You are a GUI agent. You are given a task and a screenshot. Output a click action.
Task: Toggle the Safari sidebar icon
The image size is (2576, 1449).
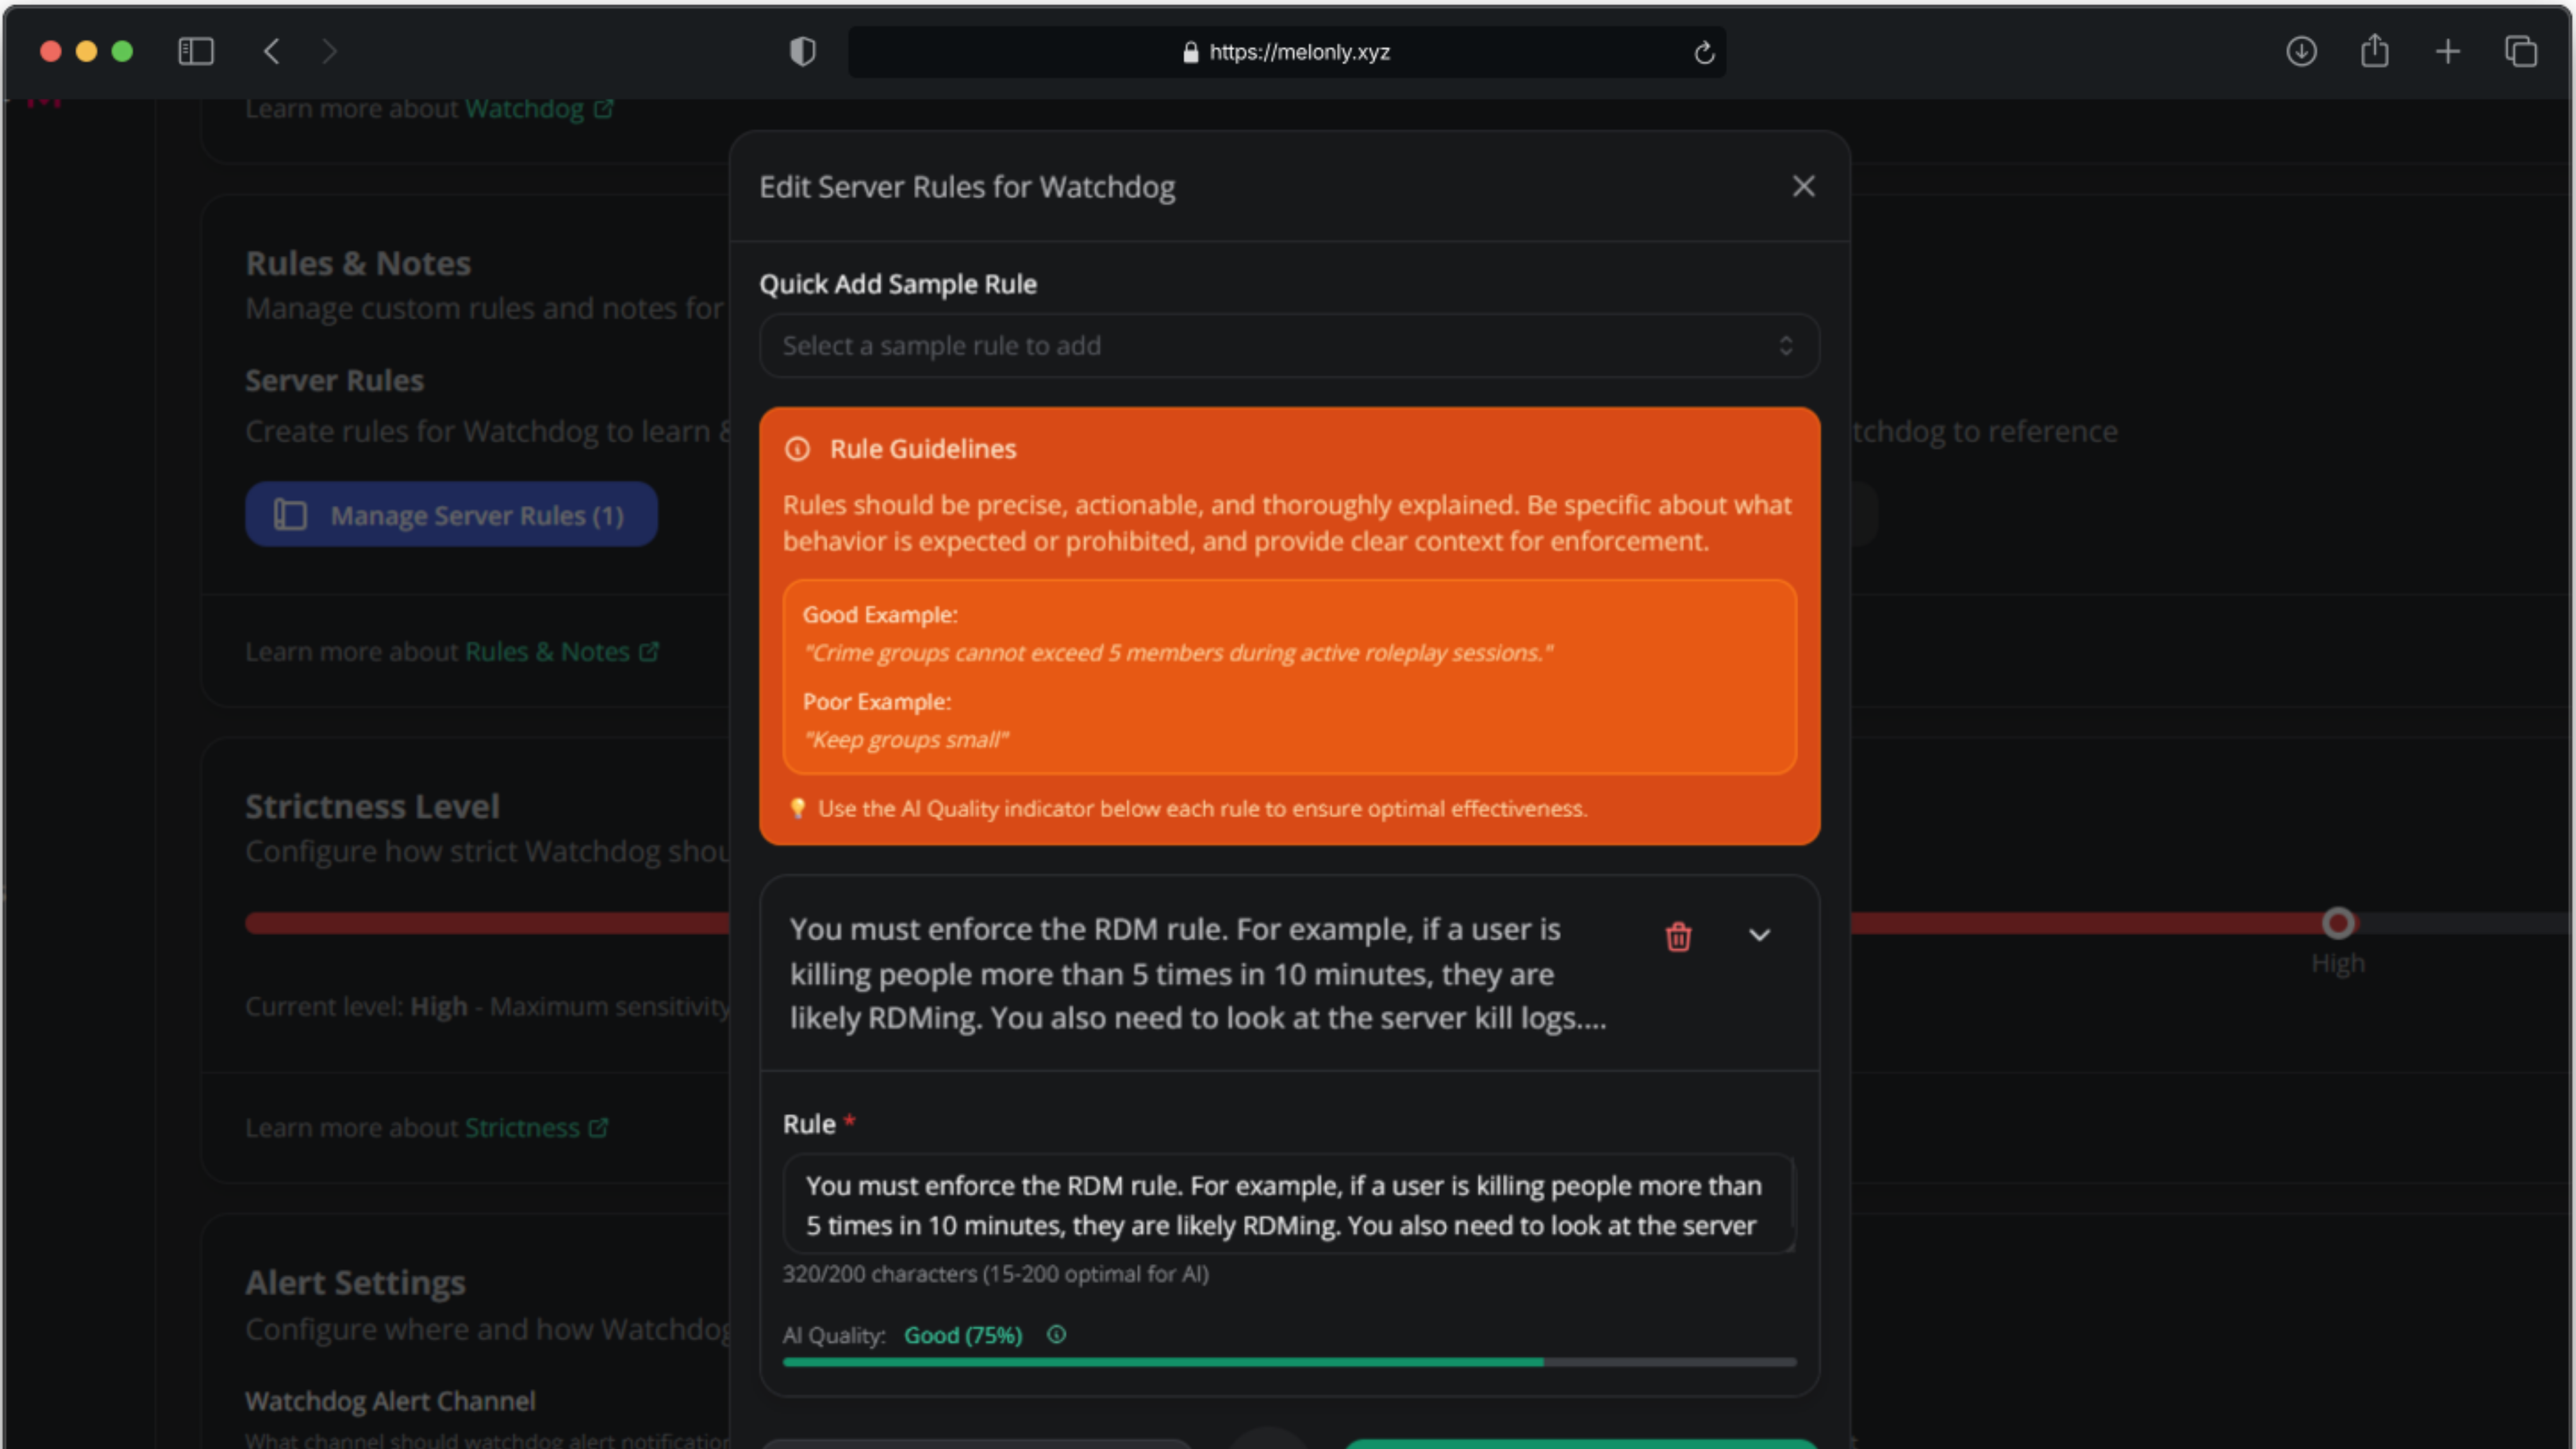coord(196,51)
